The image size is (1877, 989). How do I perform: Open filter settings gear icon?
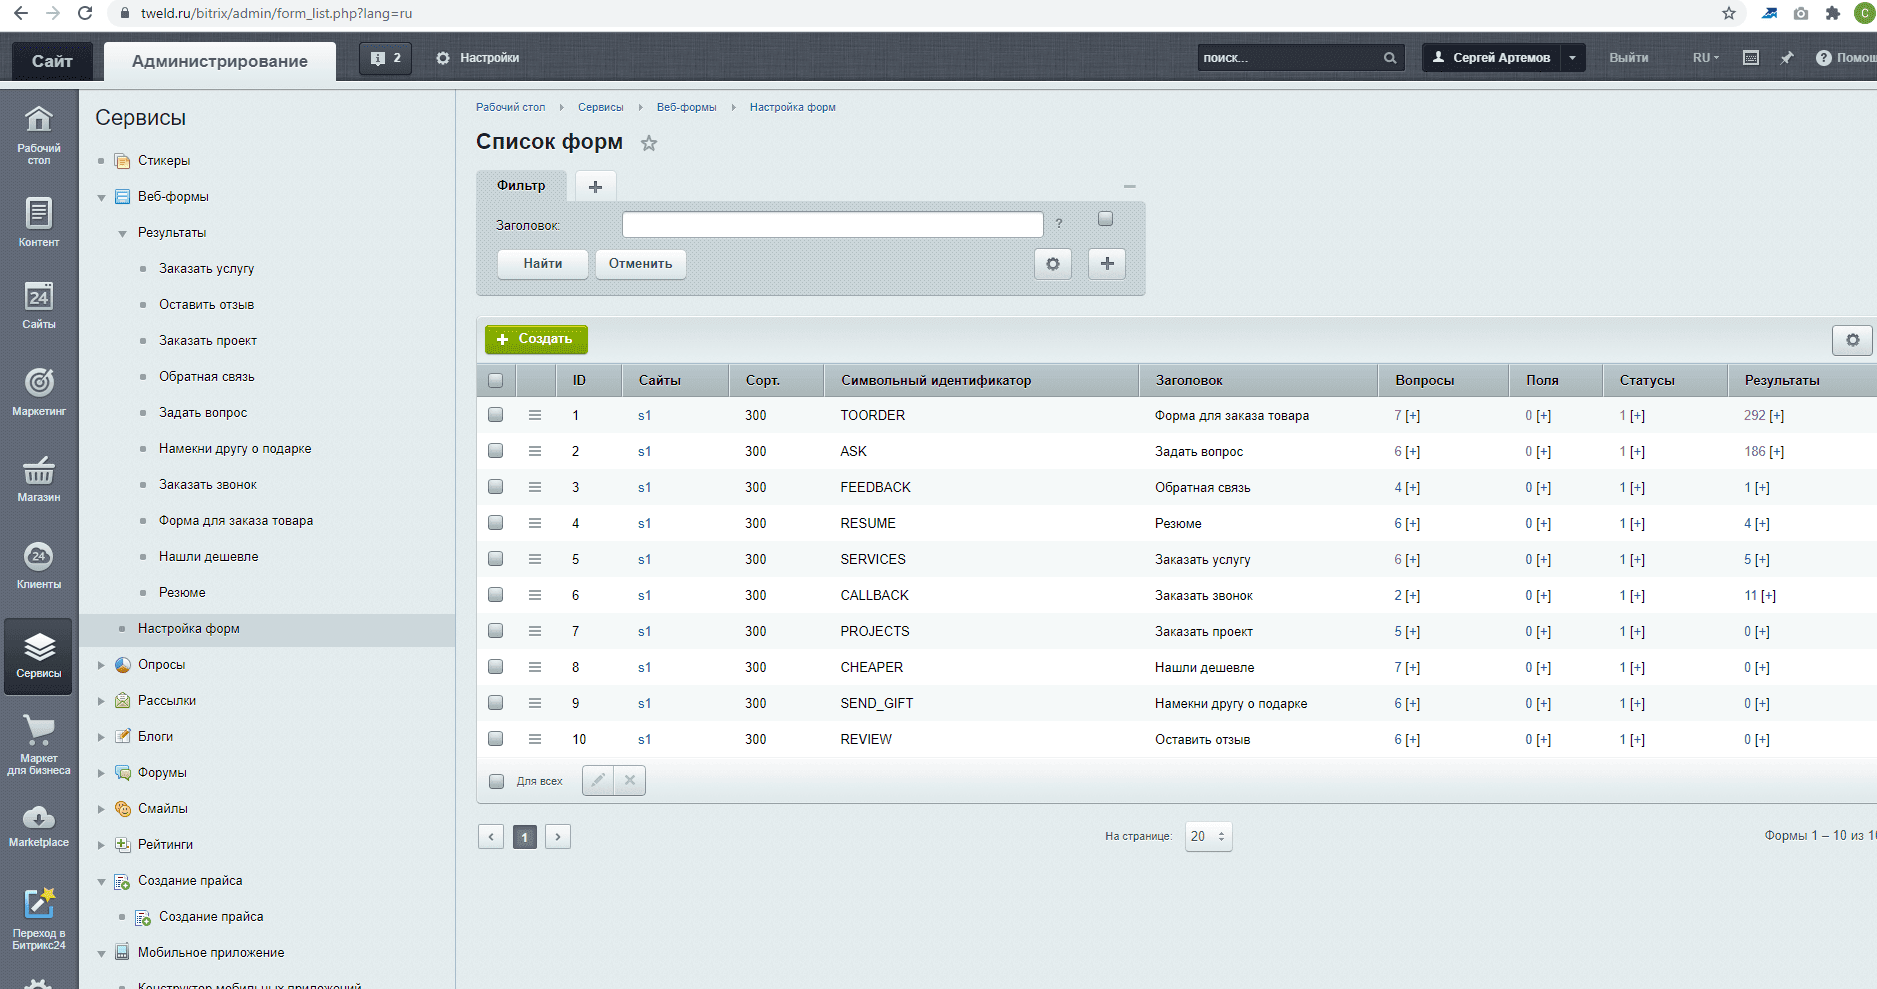1052,264
